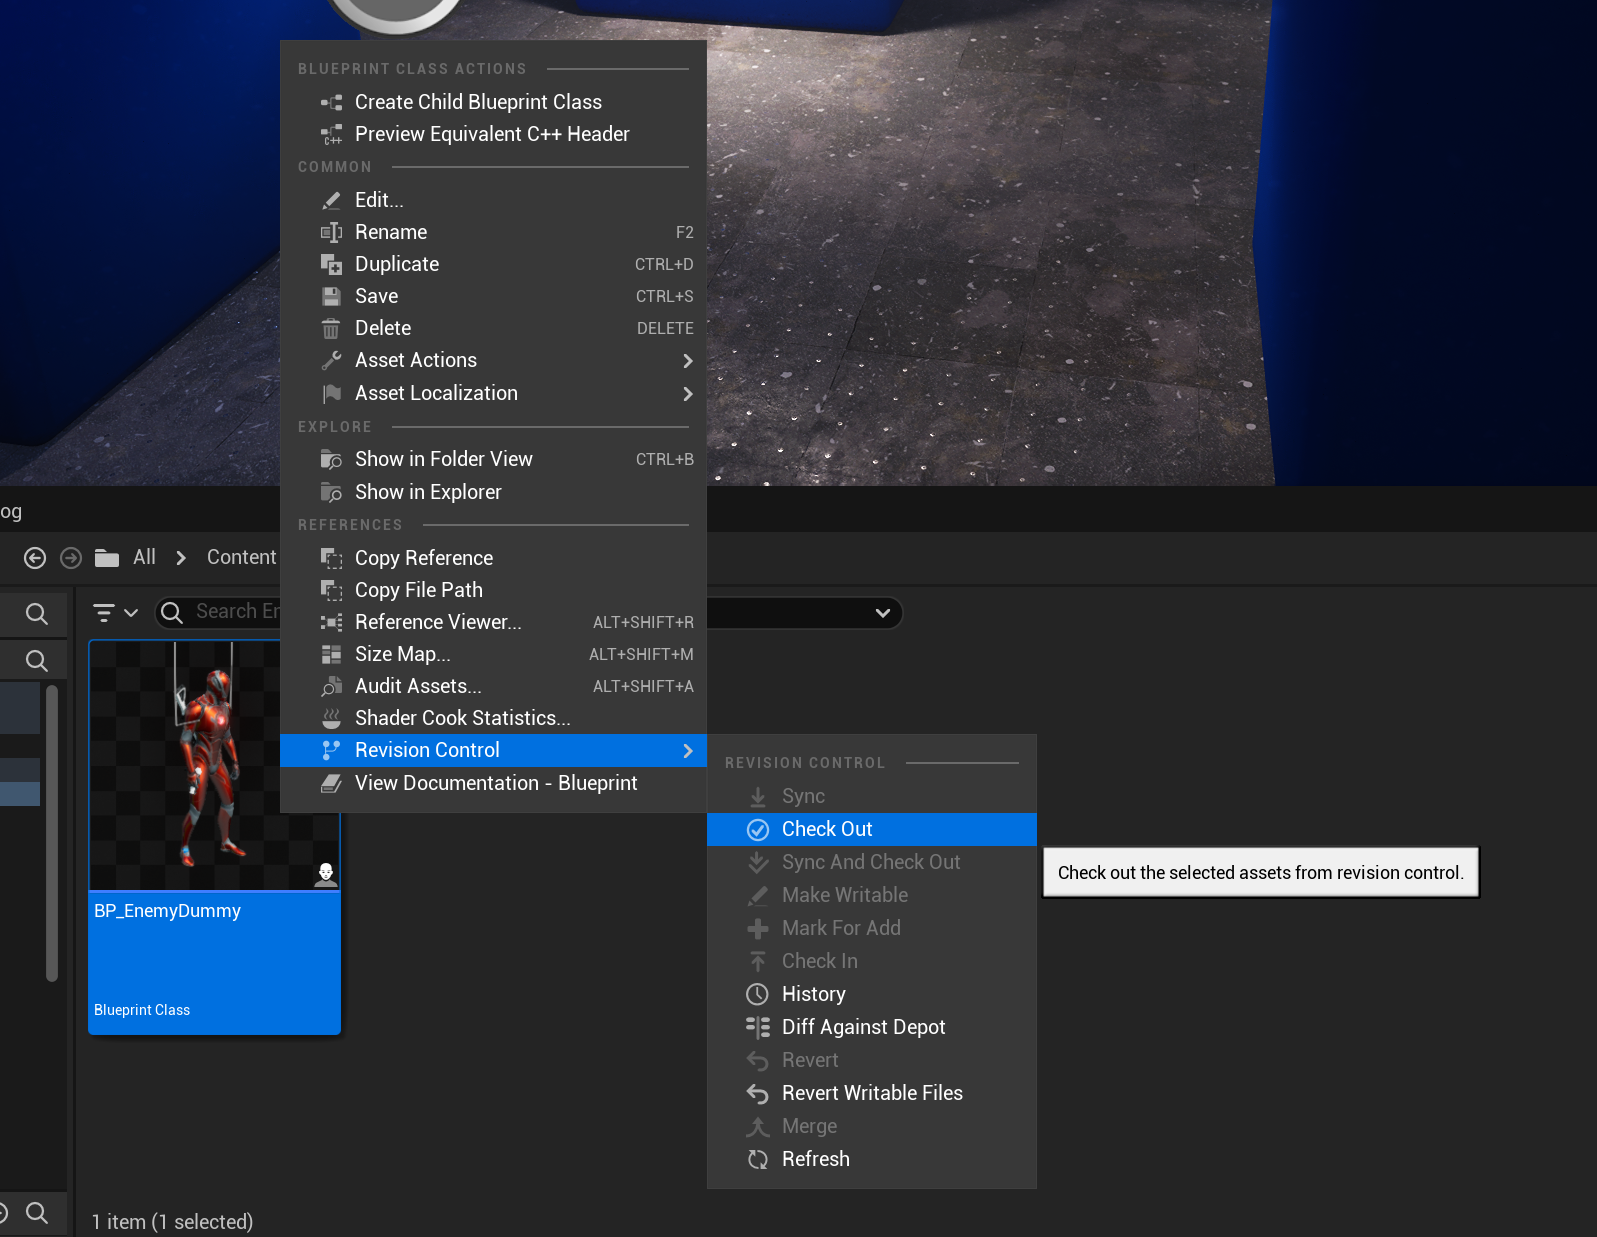Click the History clock icon

758,994
